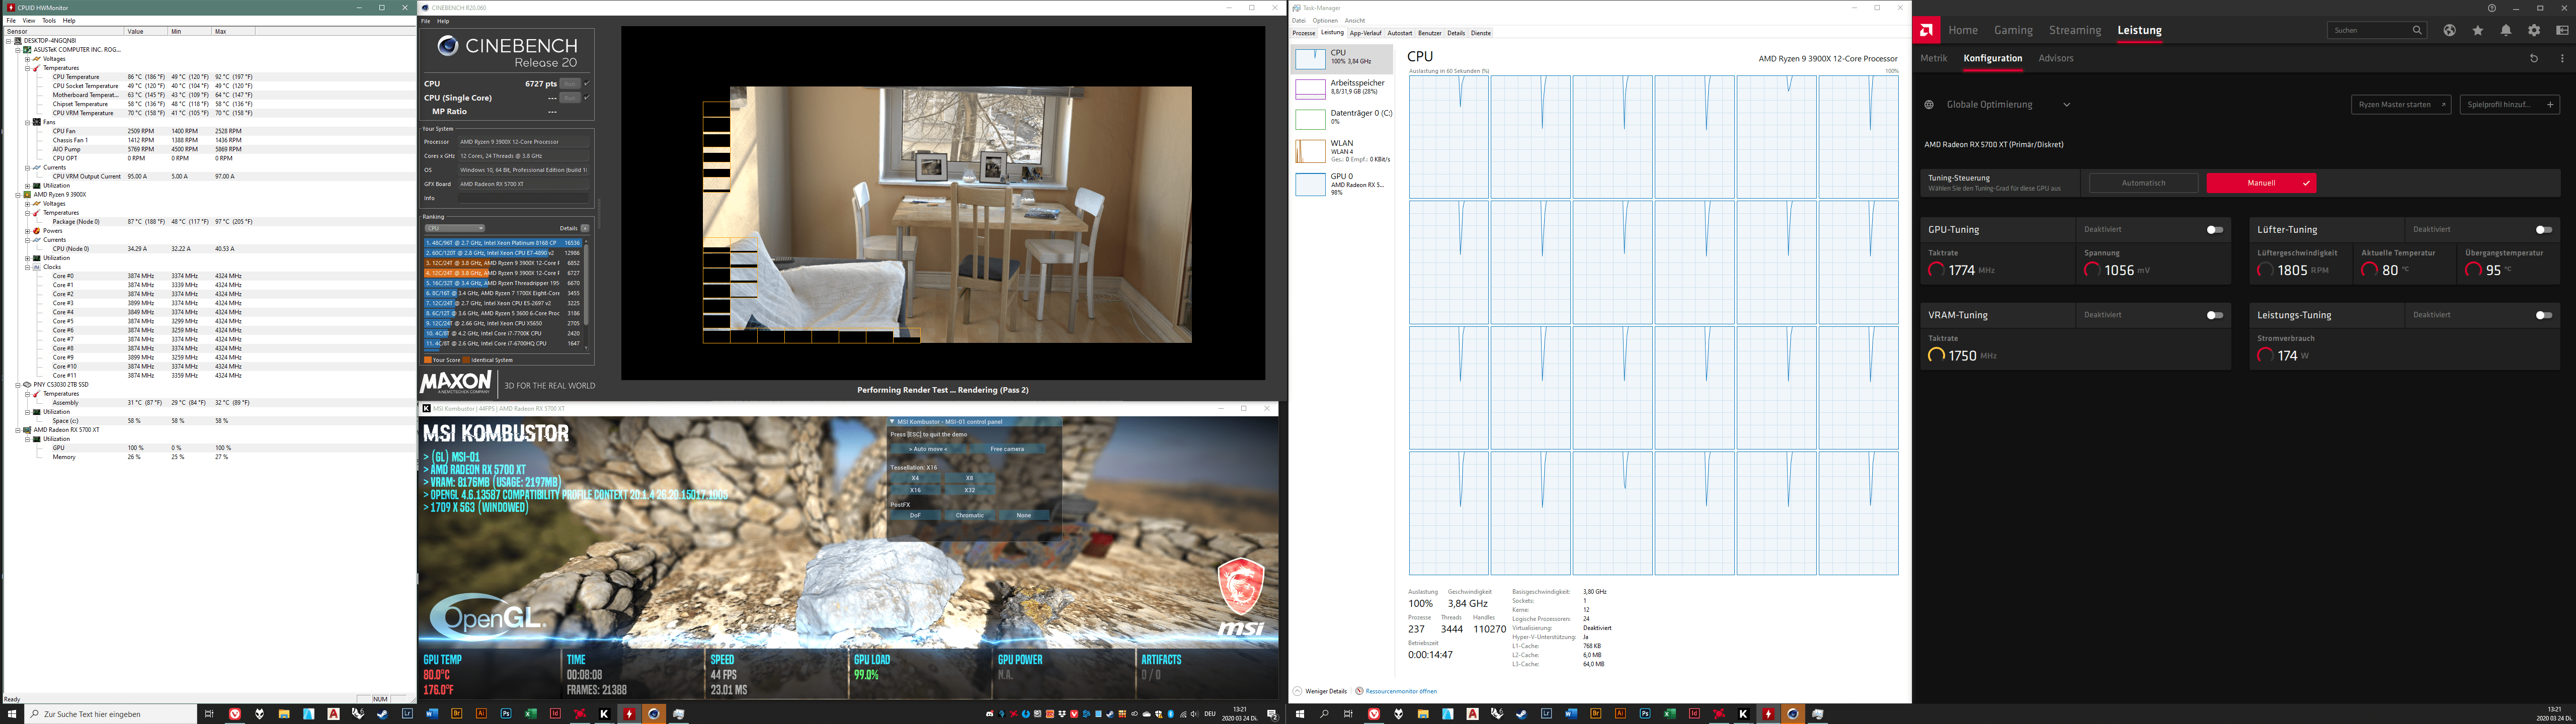The height and width of the screenshot is (724, 2576).
Task: Collapse the ASUSTeK COMPUTER INC. node
Action: 18,50
